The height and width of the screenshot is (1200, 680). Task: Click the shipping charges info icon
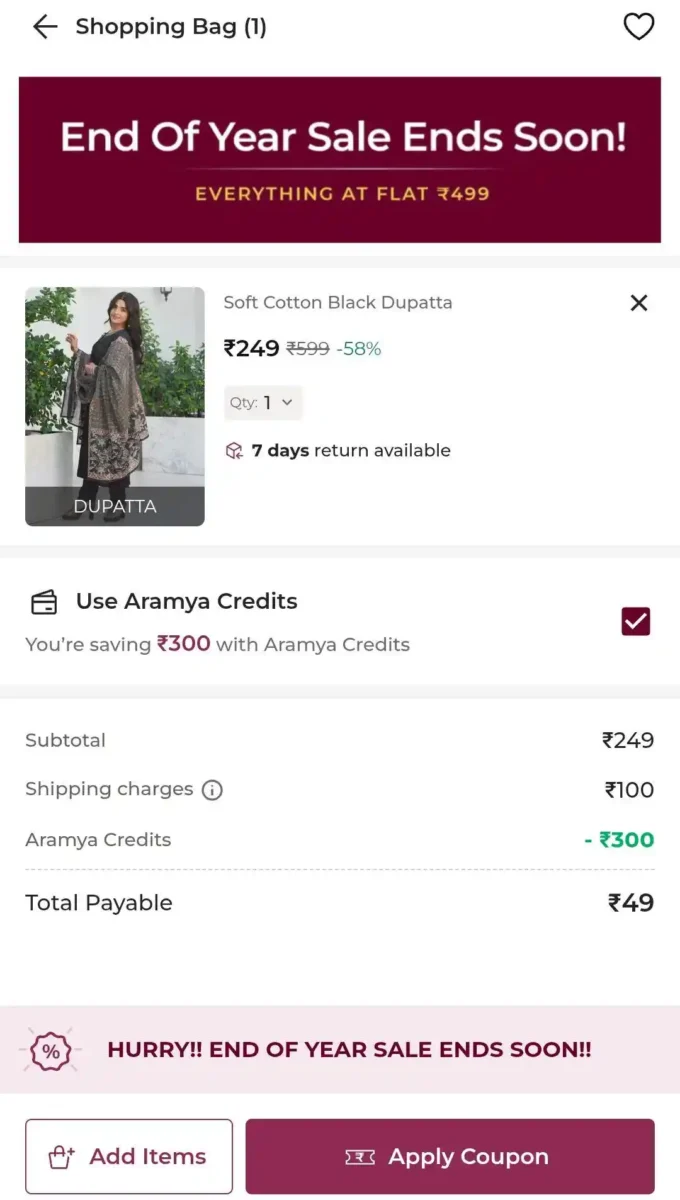[x=211, y=790]
